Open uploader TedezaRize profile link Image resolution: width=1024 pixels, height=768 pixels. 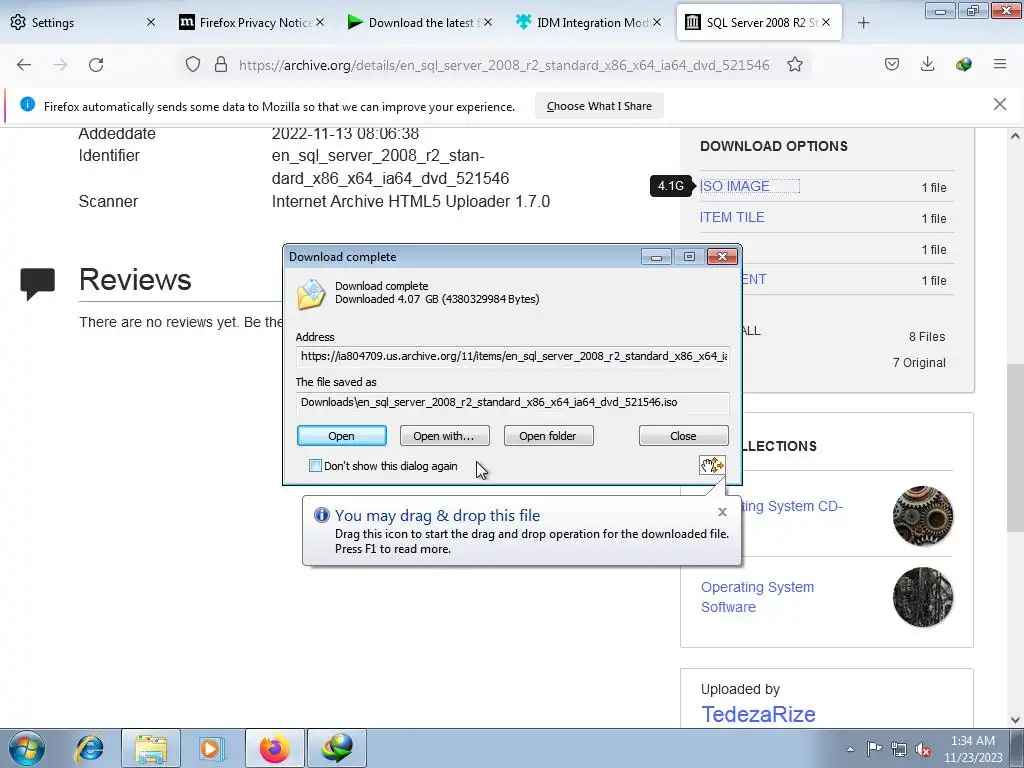pyautogui.click(x=758, y=714)
